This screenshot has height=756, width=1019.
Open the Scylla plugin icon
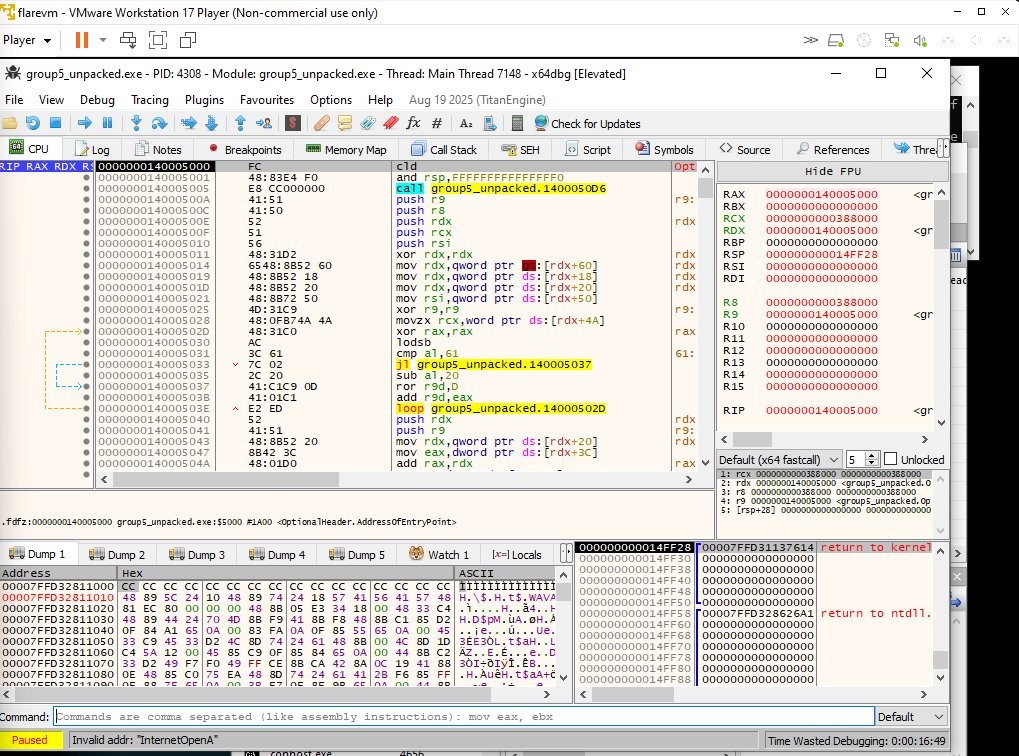[293, 123]
